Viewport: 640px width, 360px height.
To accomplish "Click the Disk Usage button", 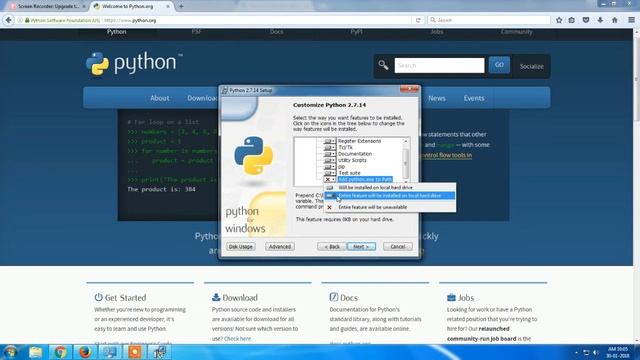I will (240, 247).
